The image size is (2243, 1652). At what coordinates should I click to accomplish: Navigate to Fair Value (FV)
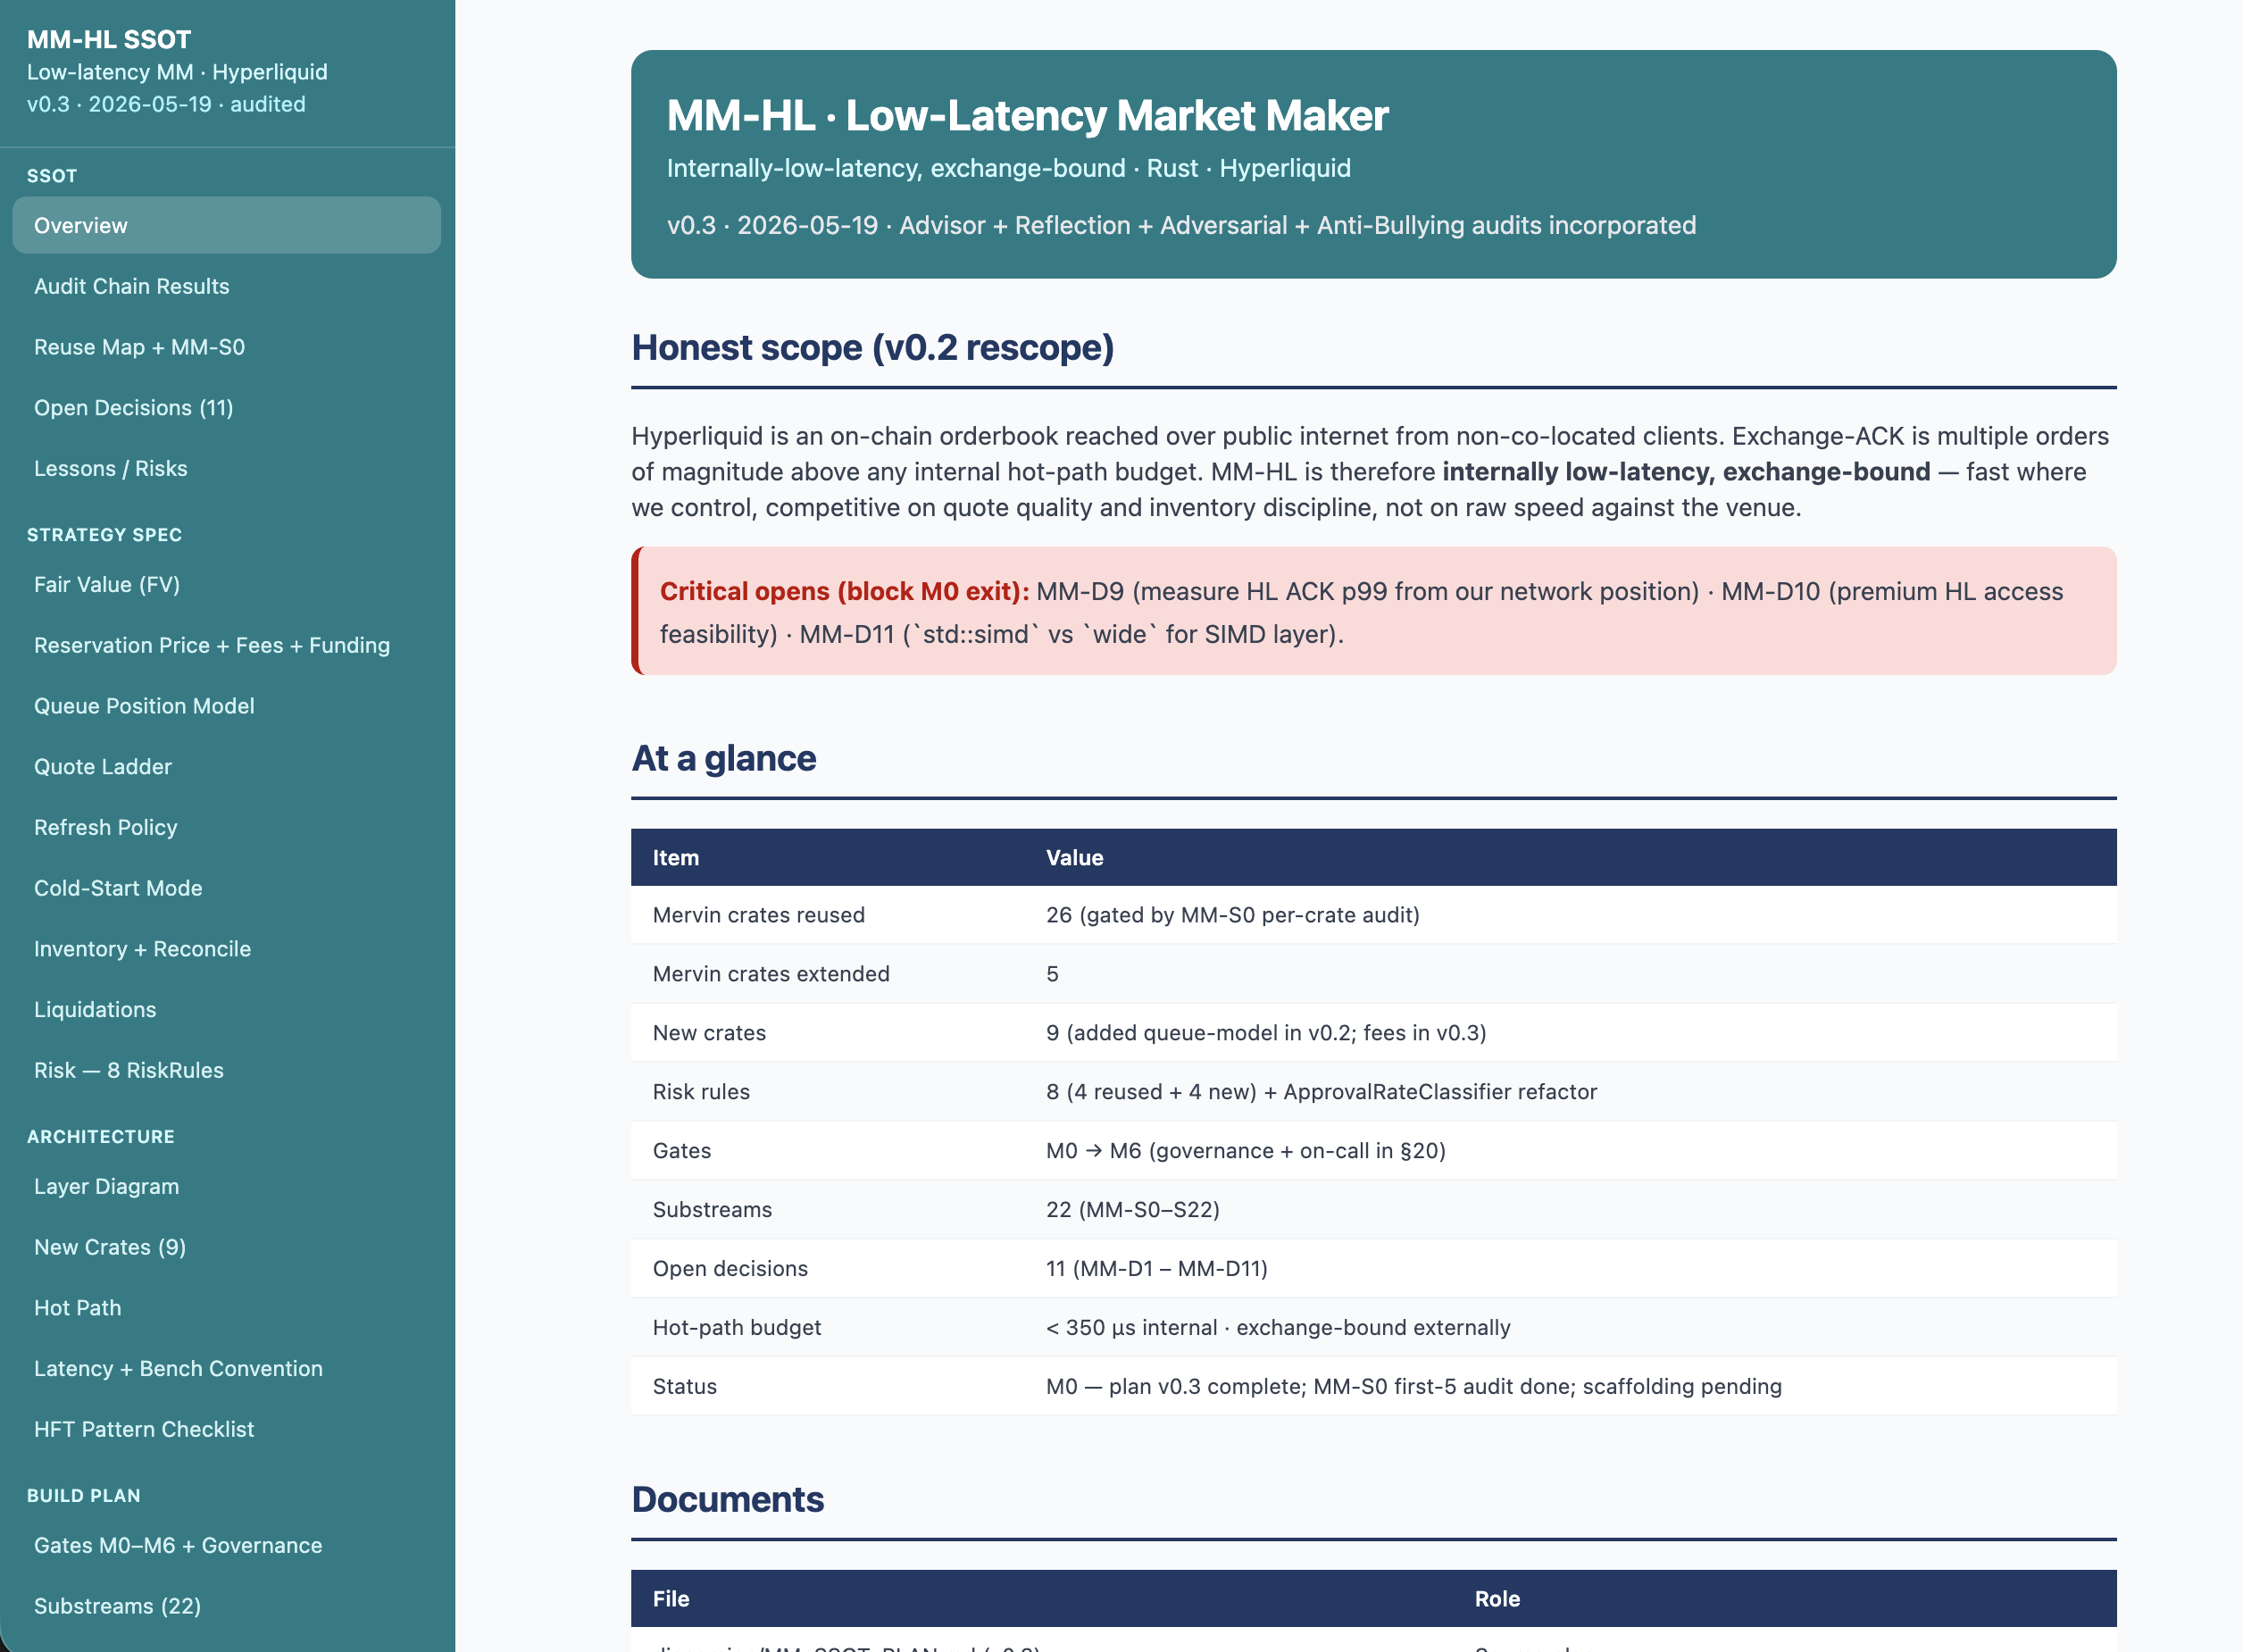pos(226,584)
